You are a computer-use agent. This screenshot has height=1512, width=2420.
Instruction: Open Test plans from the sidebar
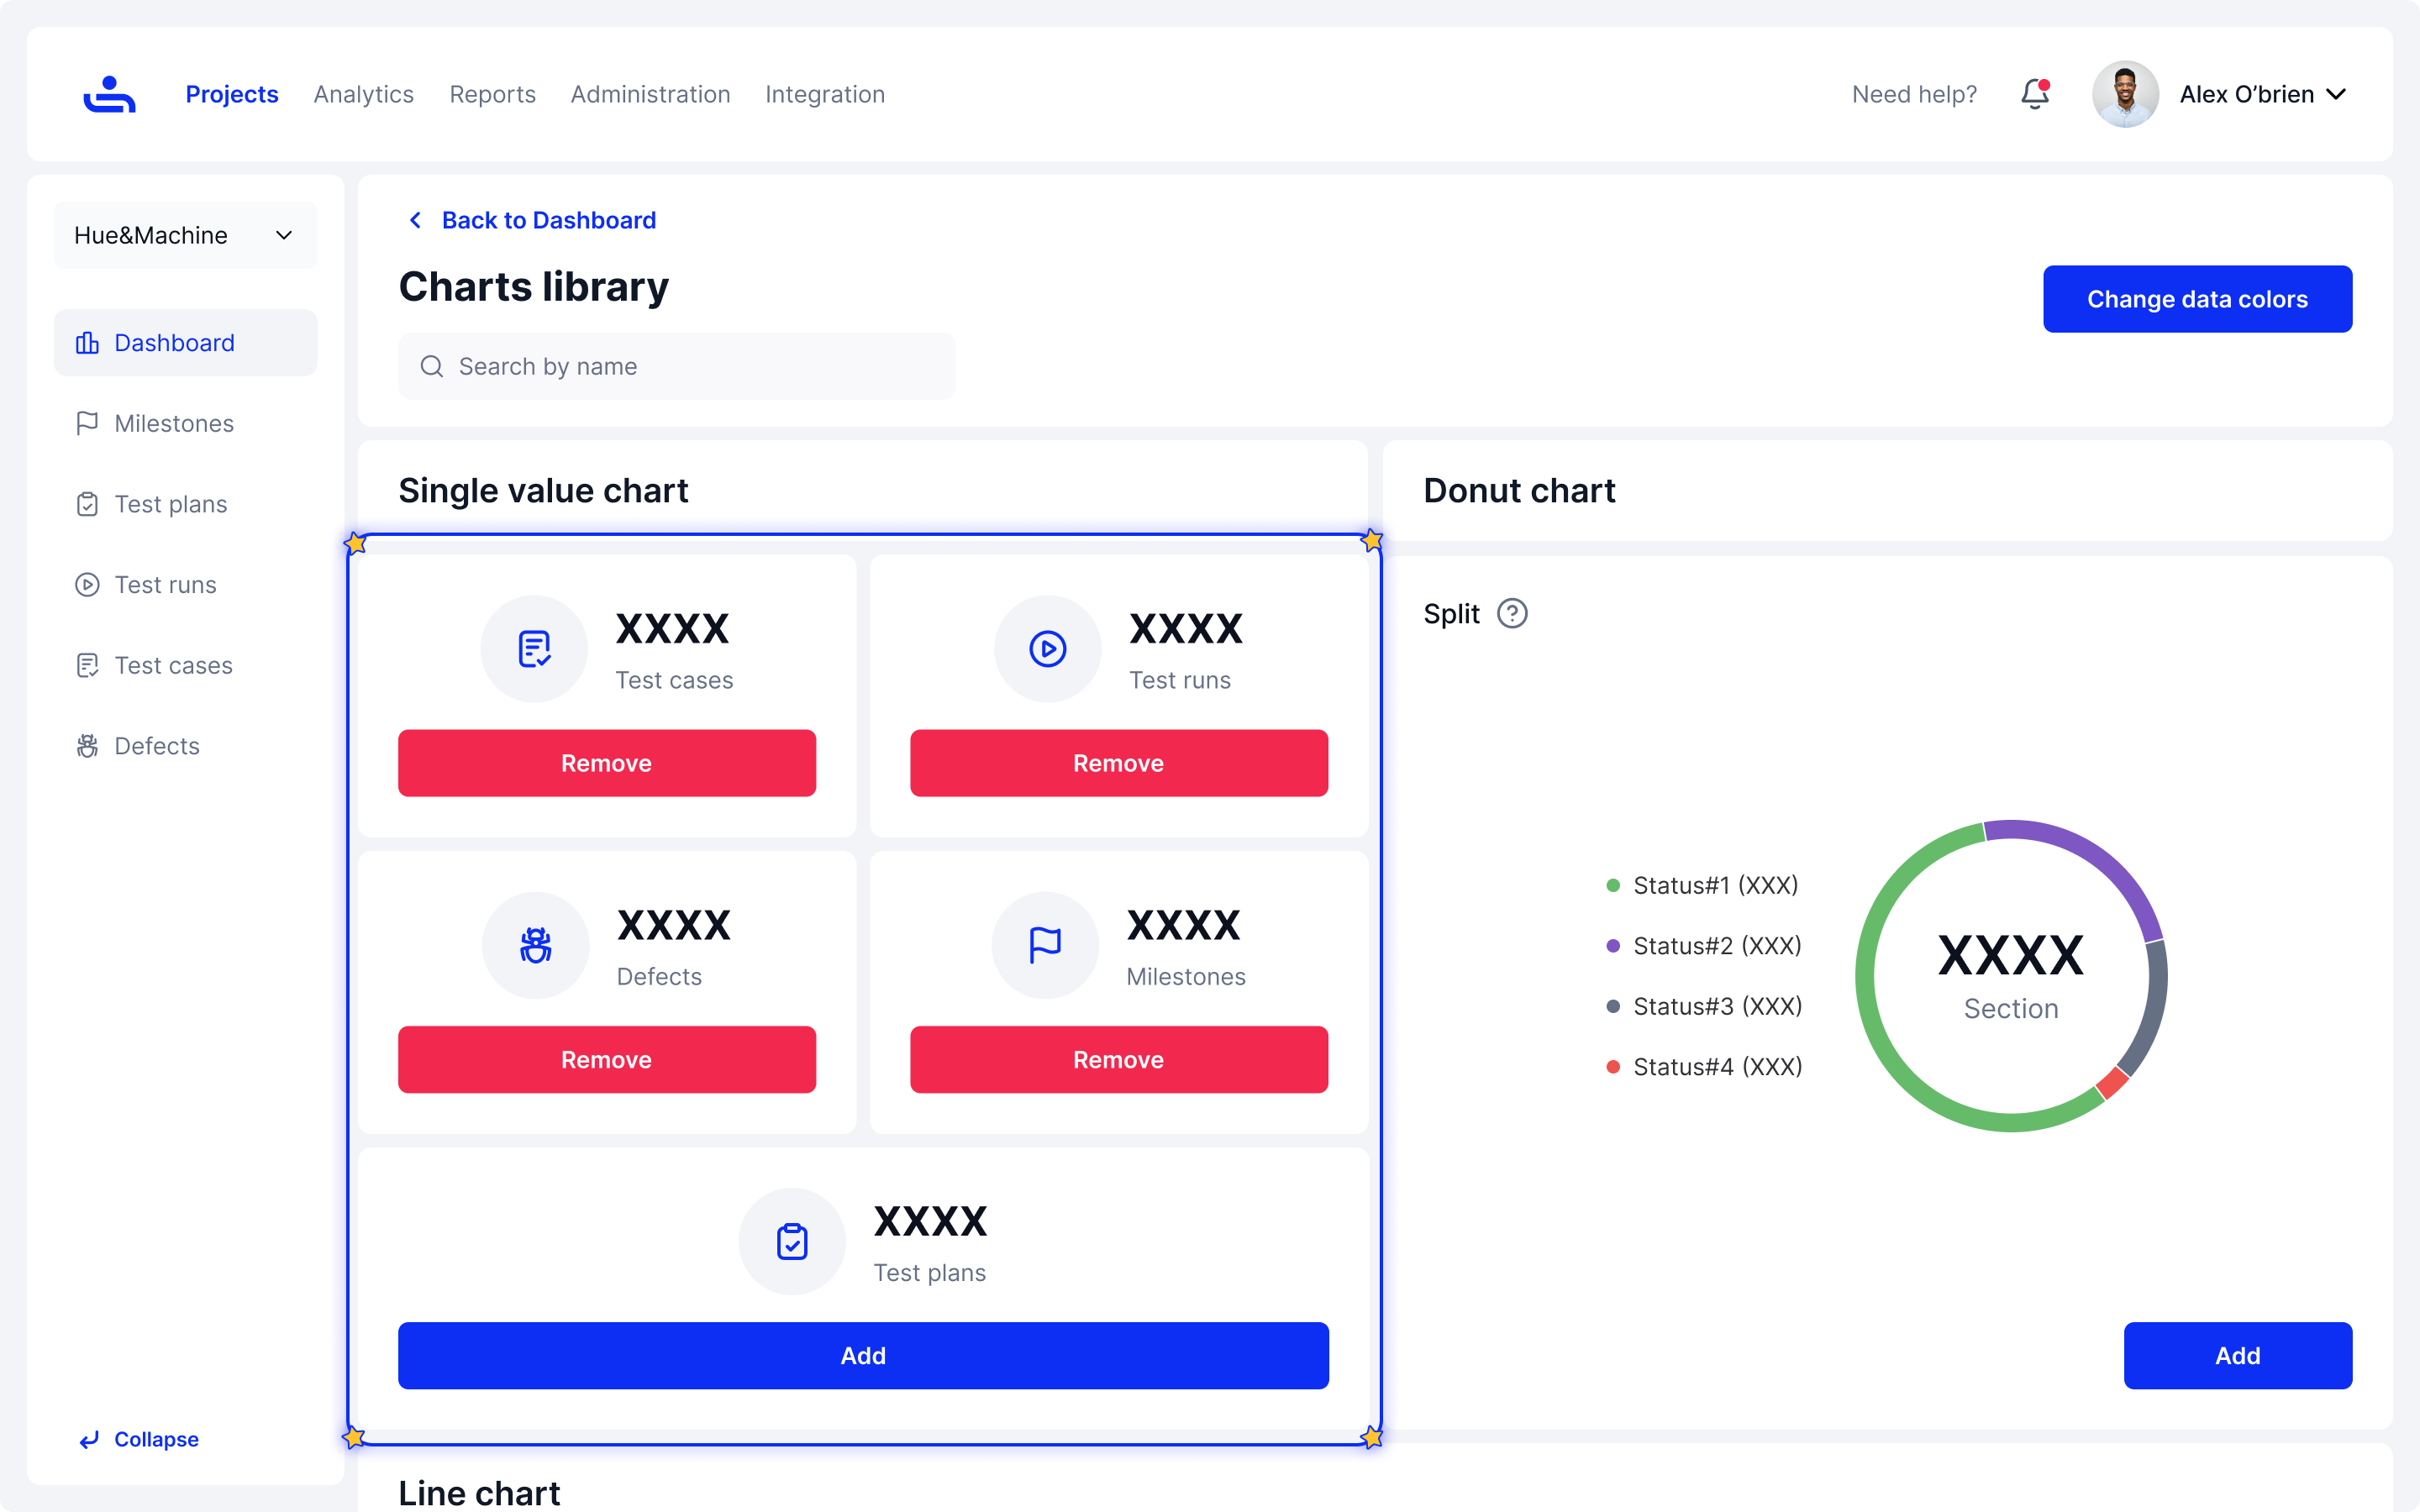point(185,504)
